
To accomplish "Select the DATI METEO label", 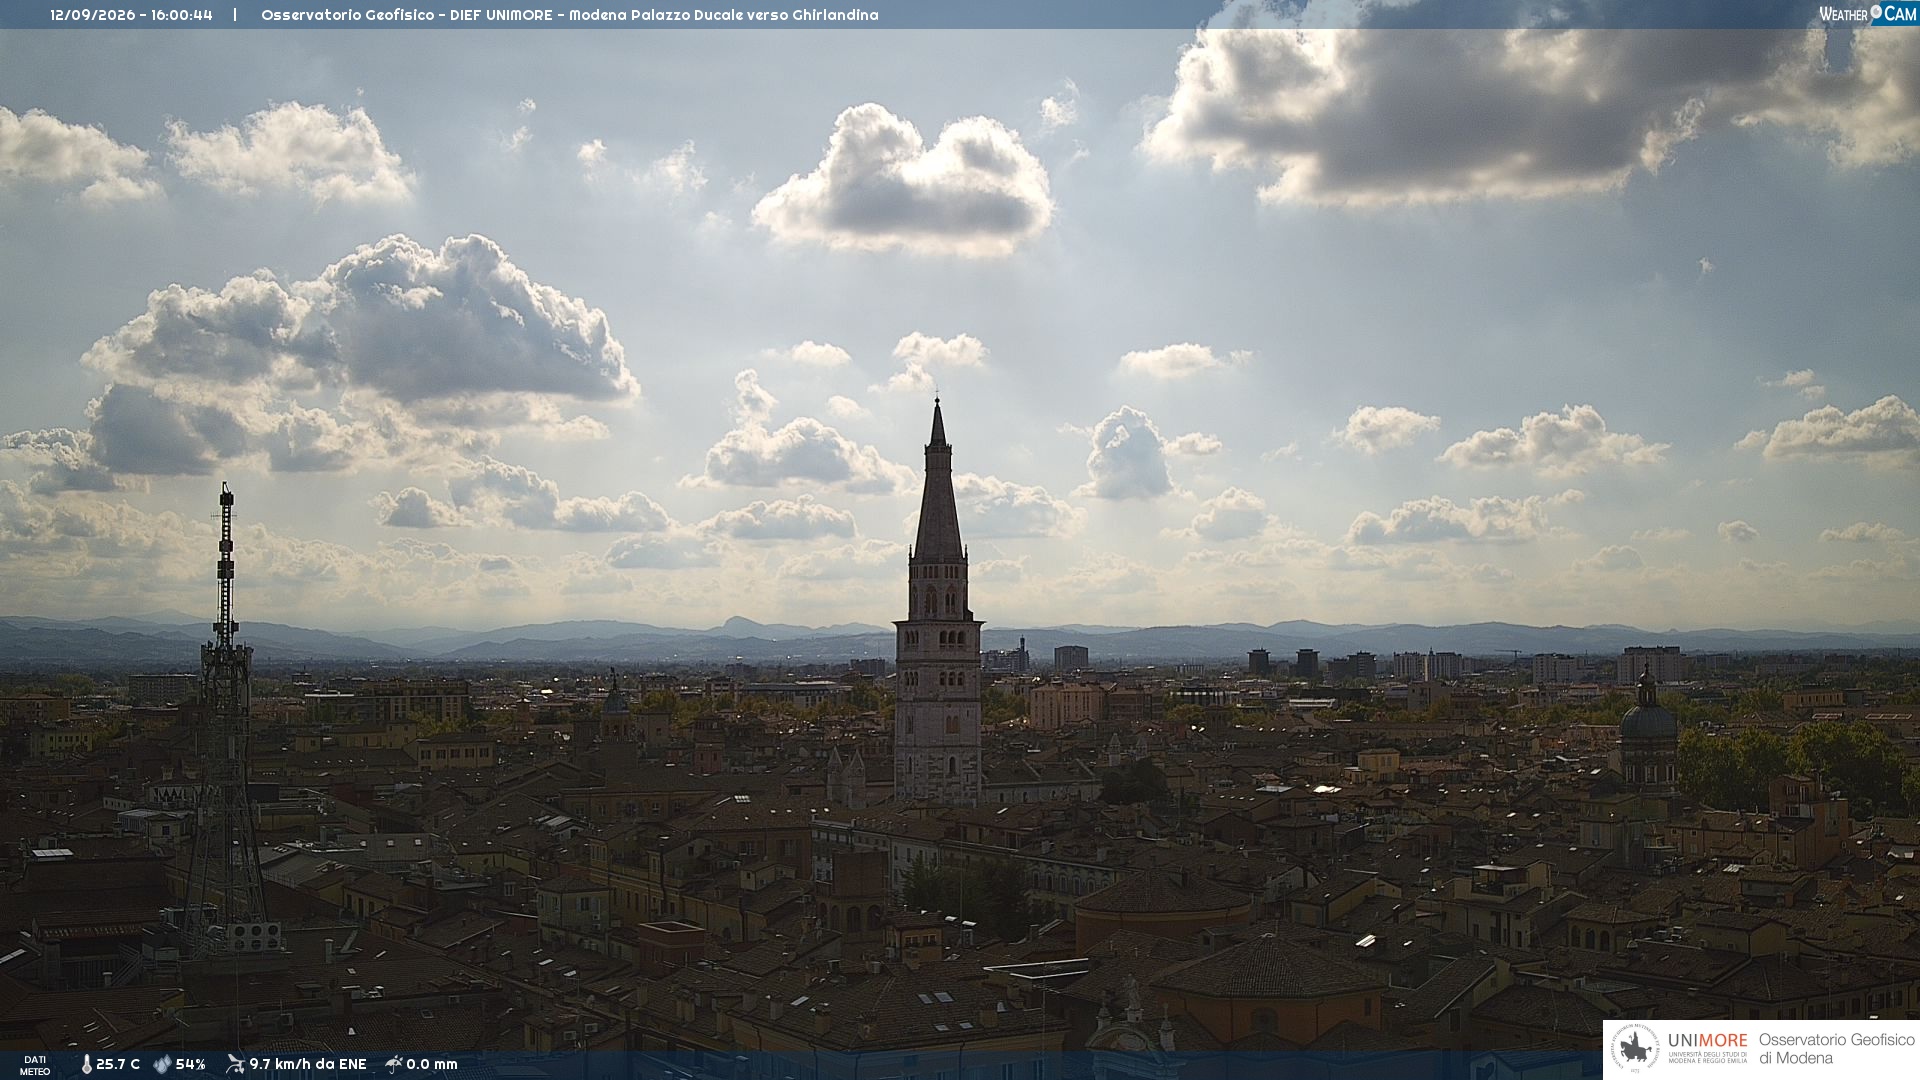I will (35, 1065).
